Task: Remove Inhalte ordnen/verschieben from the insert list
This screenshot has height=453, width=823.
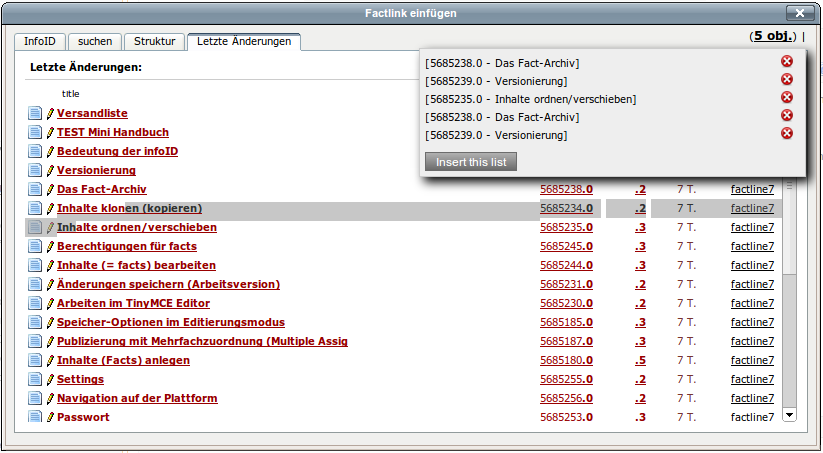Action: coord(787,98)
